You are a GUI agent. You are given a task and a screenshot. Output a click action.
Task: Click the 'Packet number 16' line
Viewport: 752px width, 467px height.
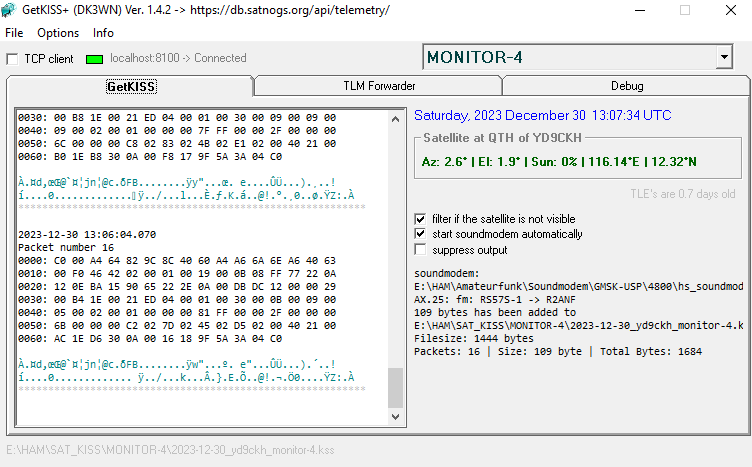66,247
